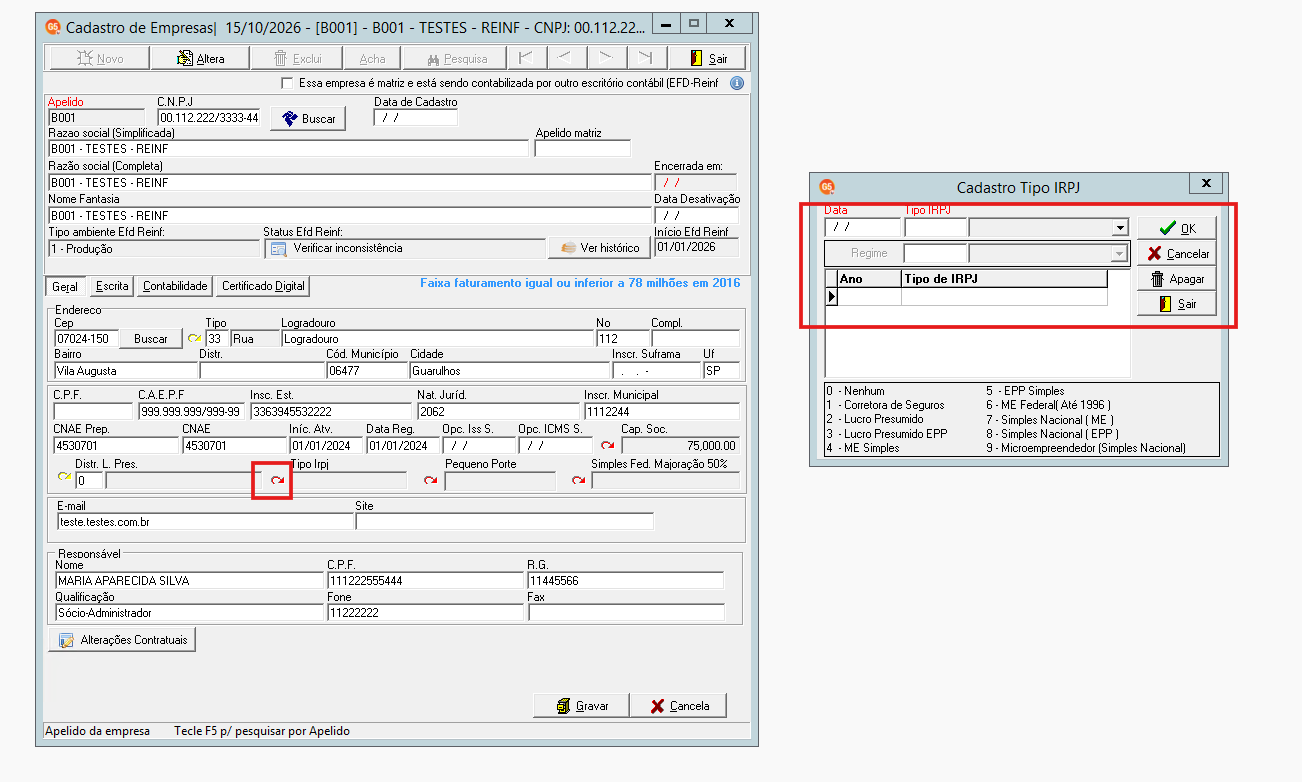Click the yellow arrow icon beside Tipo logradouro

click(195, 339)
